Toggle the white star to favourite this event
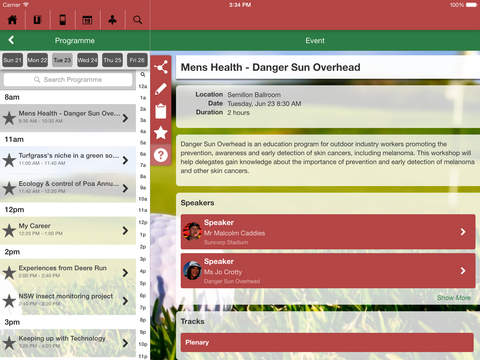This screenshot has width=480, height=360. [161, 133]
